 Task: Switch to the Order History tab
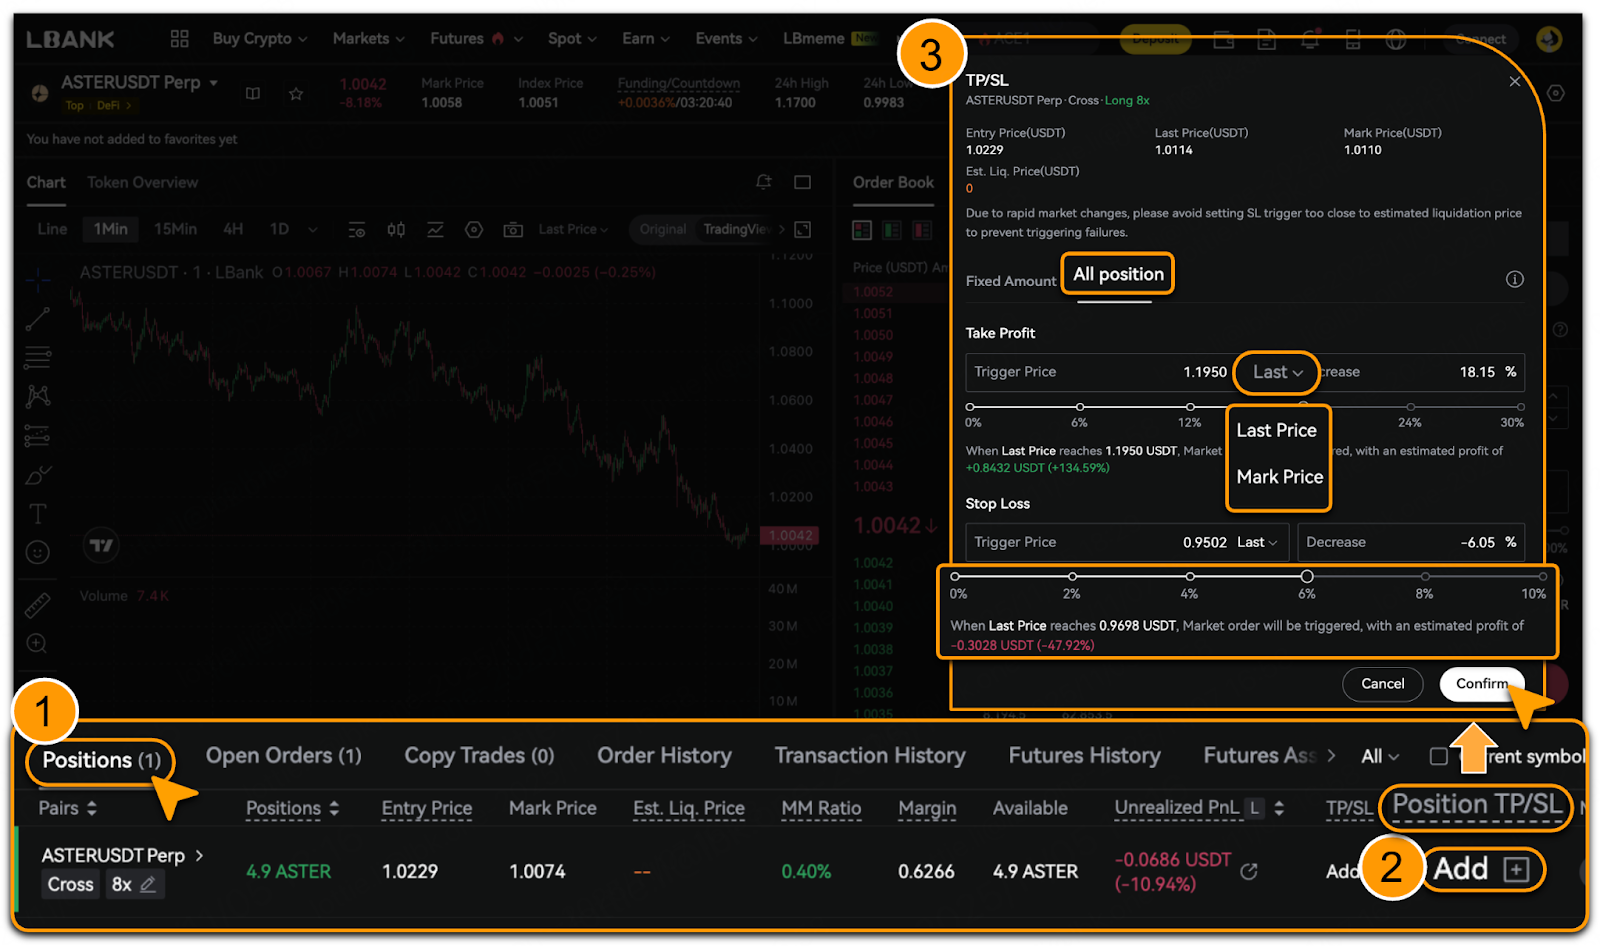click(664, 756)
